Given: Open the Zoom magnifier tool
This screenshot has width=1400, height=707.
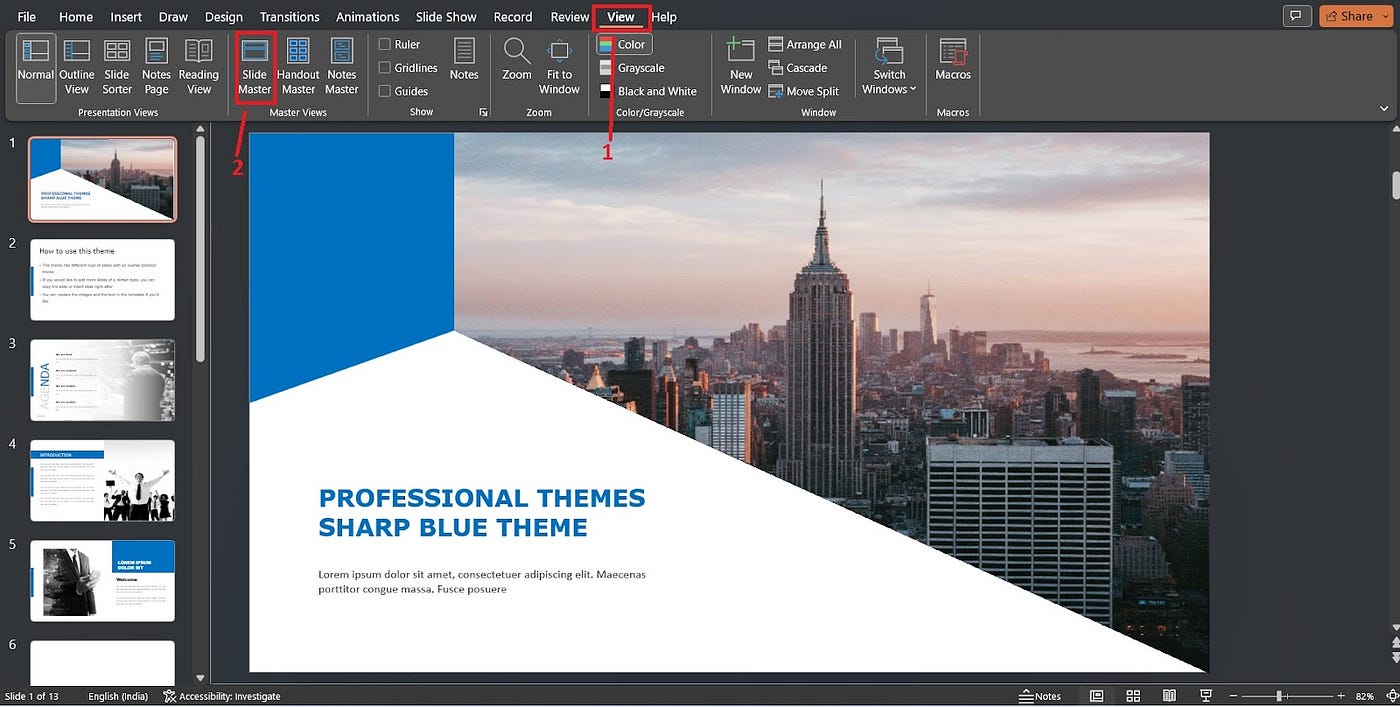Looking at the screenshot, I should pos(517,60).
